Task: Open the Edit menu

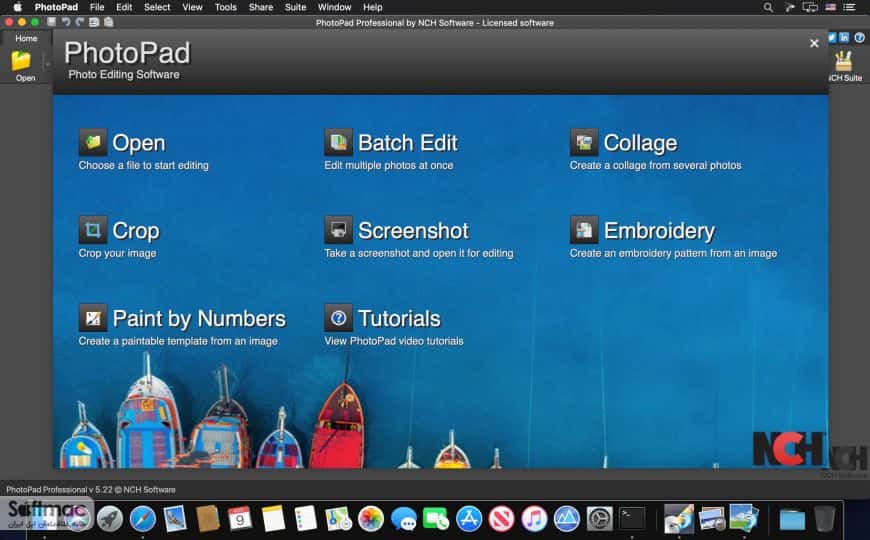Action: [x=124, y=7]
